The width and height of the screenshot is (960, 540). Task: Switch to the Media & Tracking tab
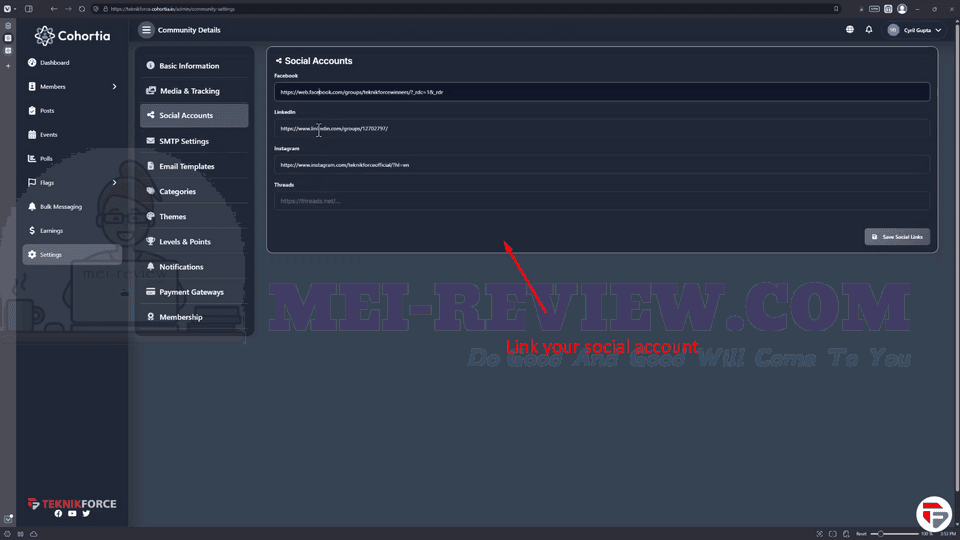click(194, 91)
